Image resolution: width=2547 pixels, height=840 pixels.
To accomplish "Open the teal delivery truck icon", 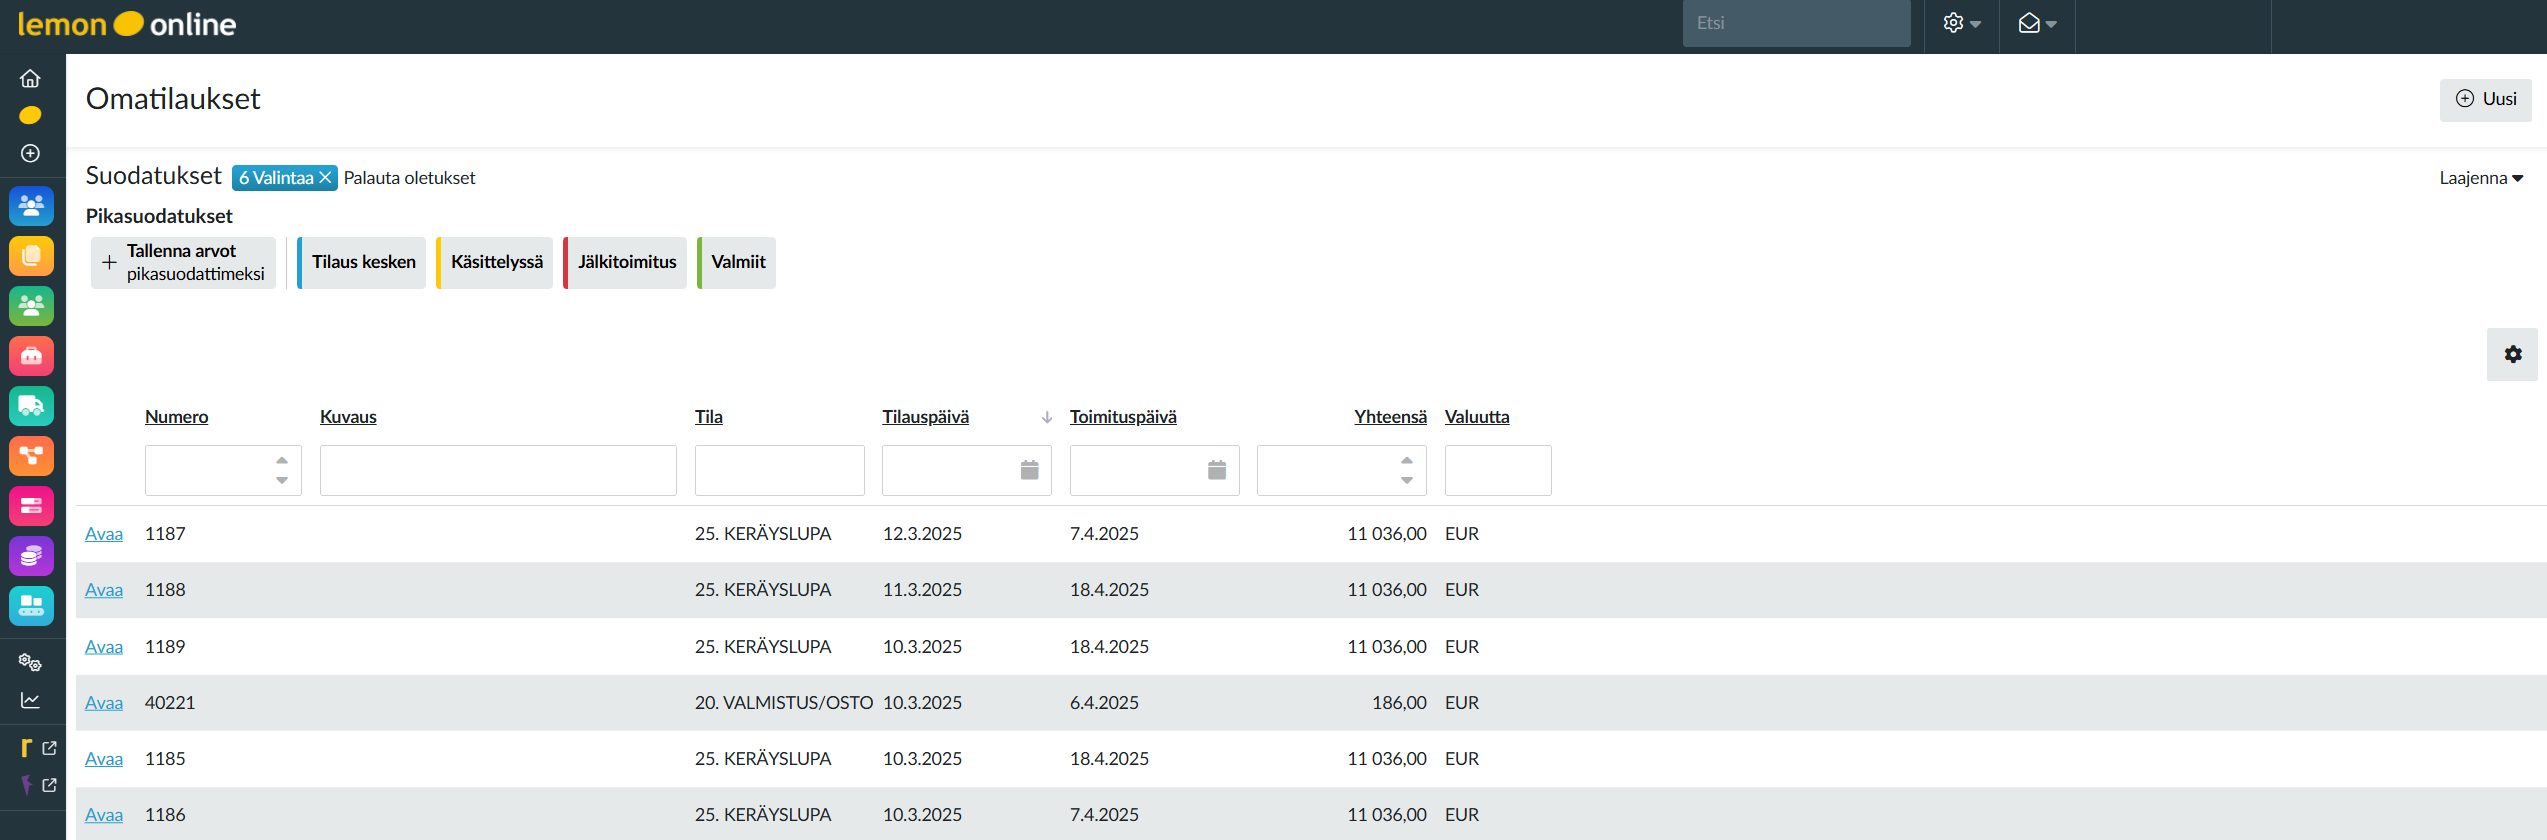I will click(31, 406).
